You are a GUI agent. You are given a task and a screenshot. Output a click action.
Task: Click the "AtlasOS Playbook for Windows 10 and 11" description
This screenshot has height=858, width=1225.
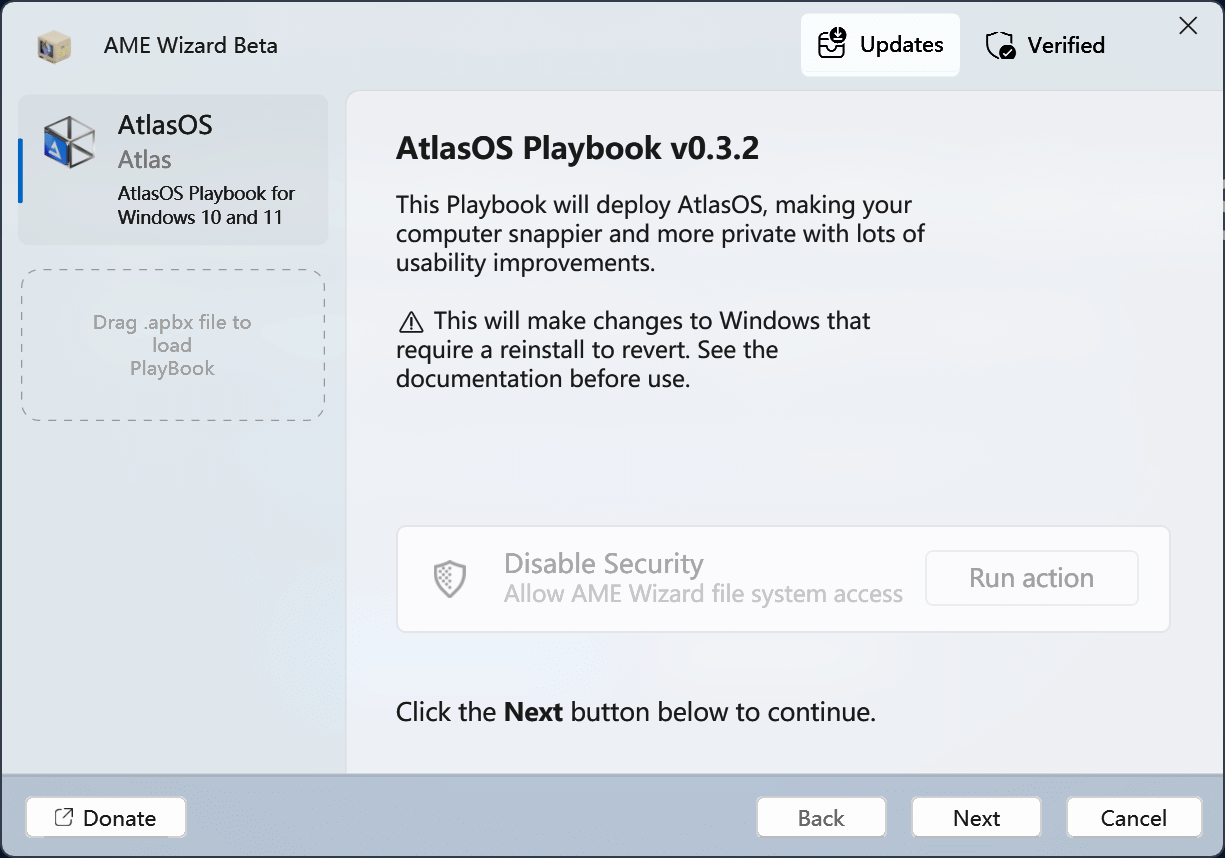point(207,205)
